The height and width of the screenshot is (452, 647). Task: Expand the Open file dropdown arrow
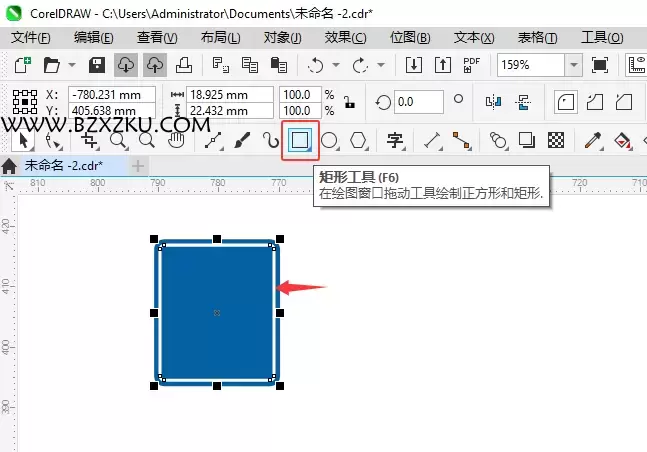72,65
